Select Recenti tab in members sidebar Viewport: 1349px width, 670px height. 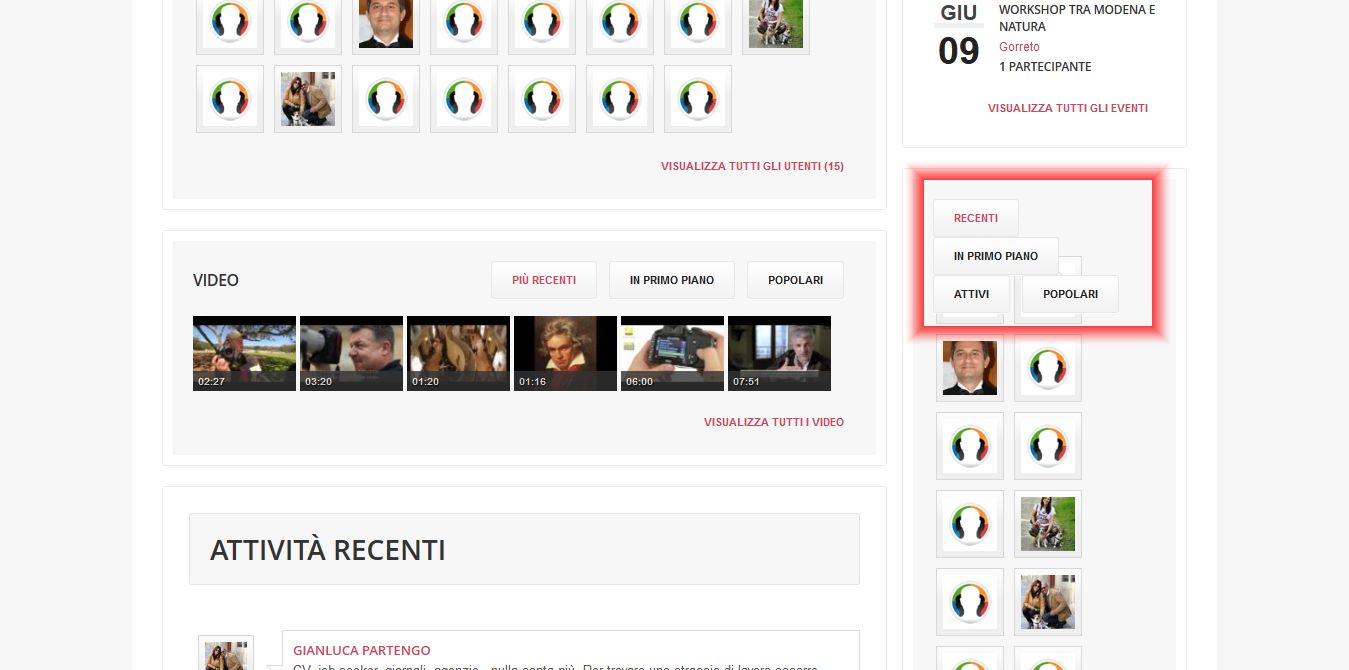pyautogui.click(x=976, y=218)
